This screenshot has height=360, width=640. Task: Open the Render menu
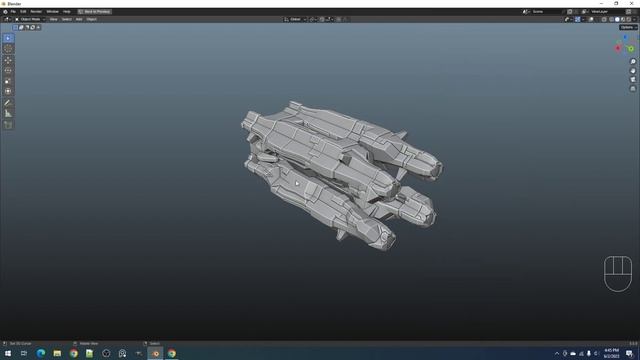point(36,12)
